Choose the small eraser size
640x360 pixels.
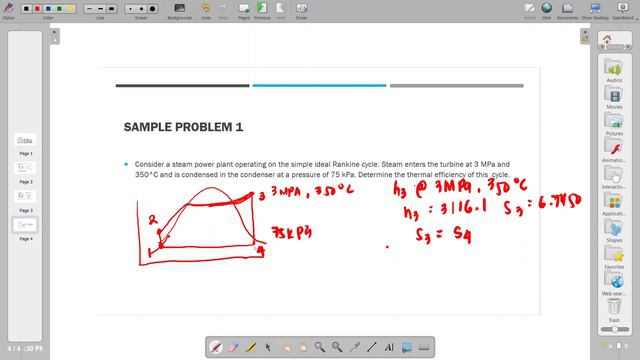[131, 8]
